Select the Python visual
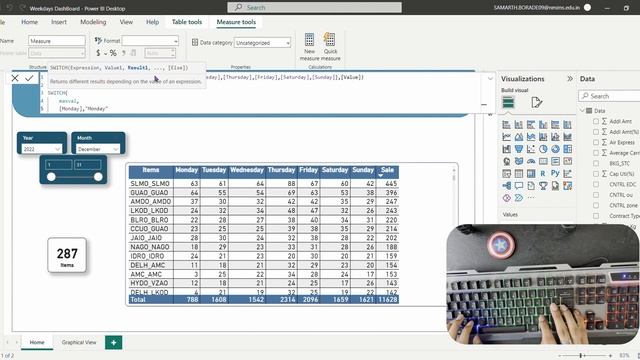Viewport: 640px width, 360px height. (556, 174)
